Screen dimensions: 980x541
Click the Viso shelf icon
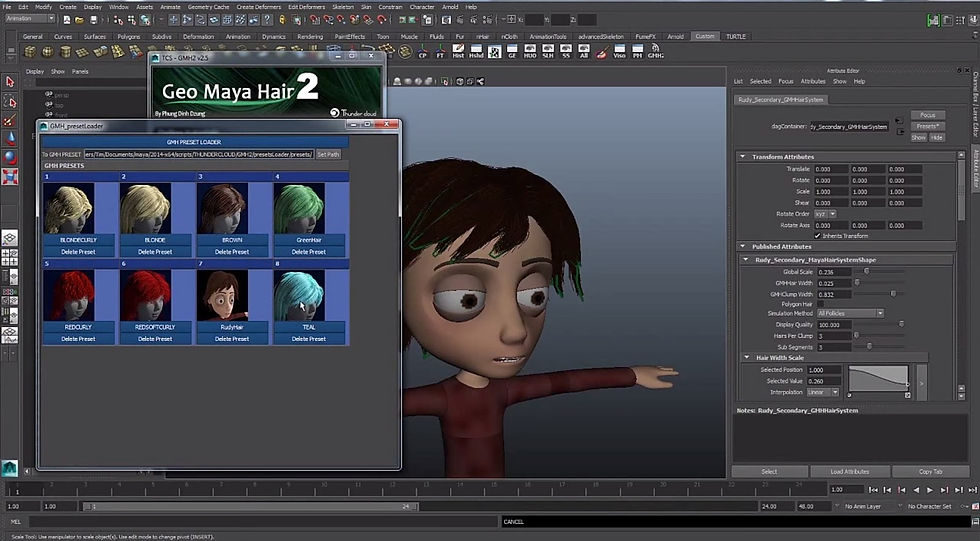pyautogui.click(x=619, y=51)
